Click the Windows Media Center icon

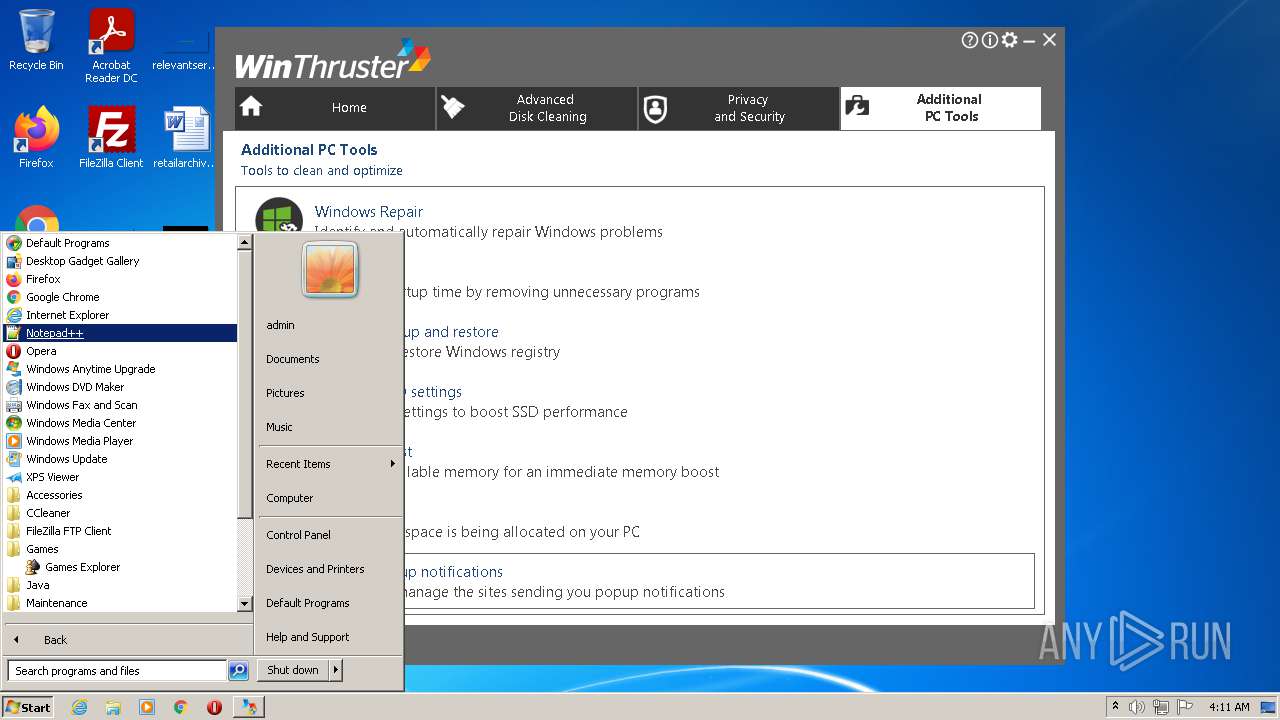tap(14, 423)
